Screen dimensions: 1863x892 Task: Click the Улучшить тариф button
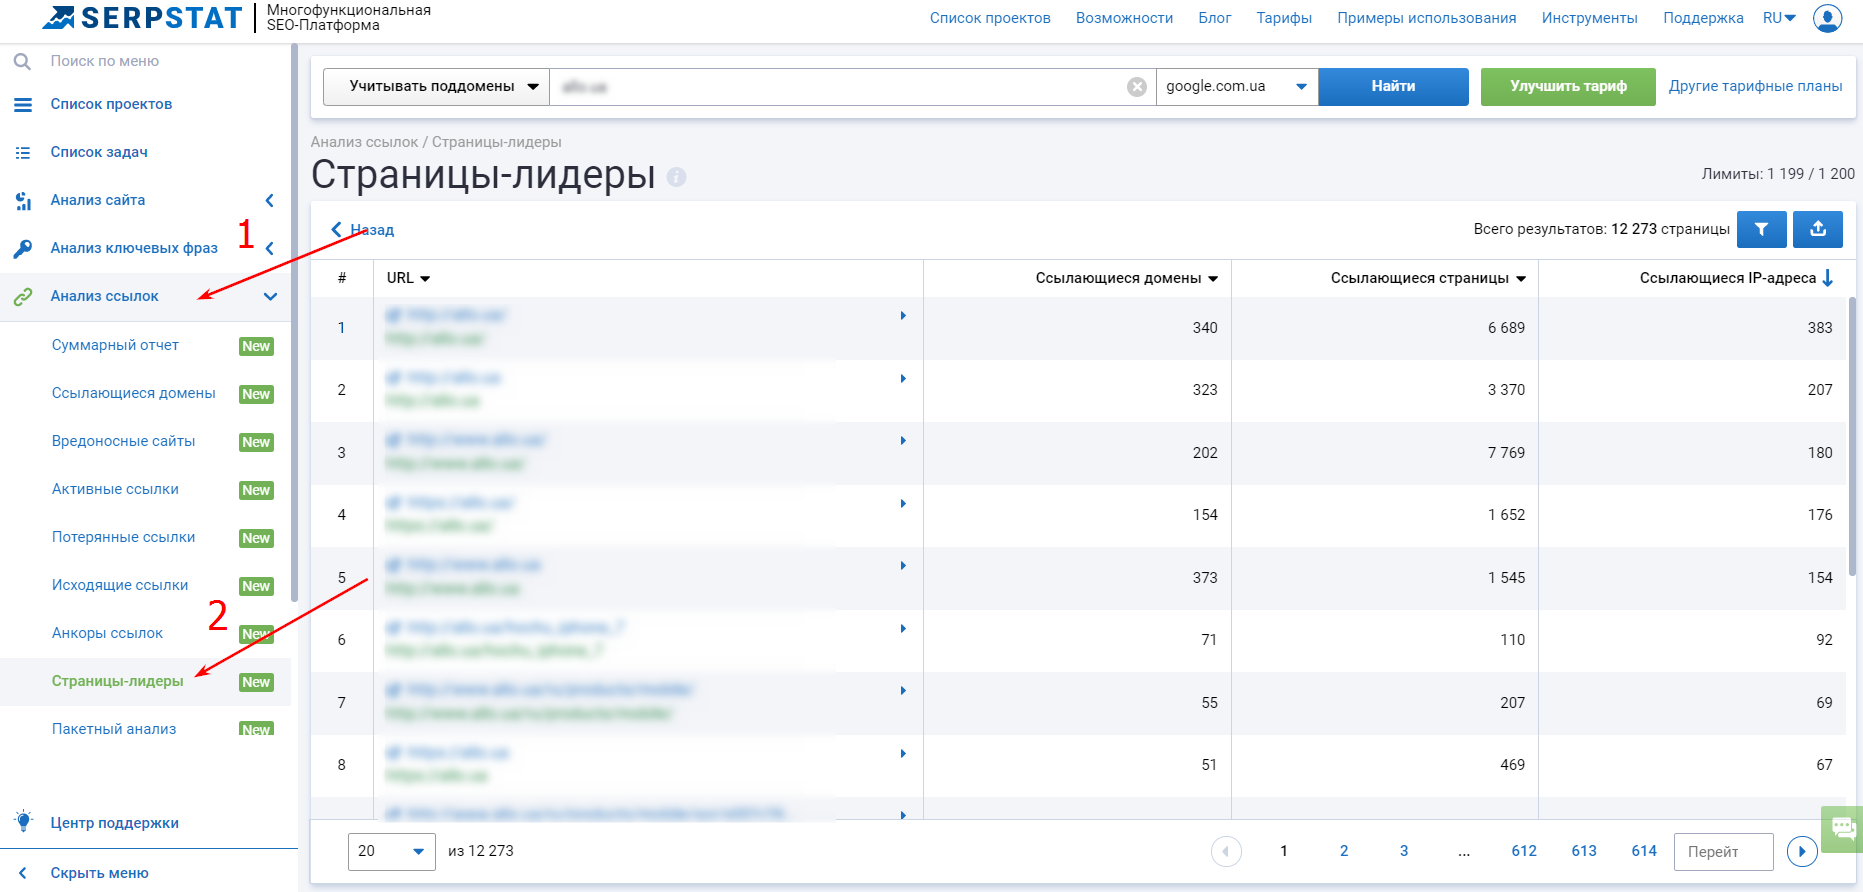pos(1568,87)
